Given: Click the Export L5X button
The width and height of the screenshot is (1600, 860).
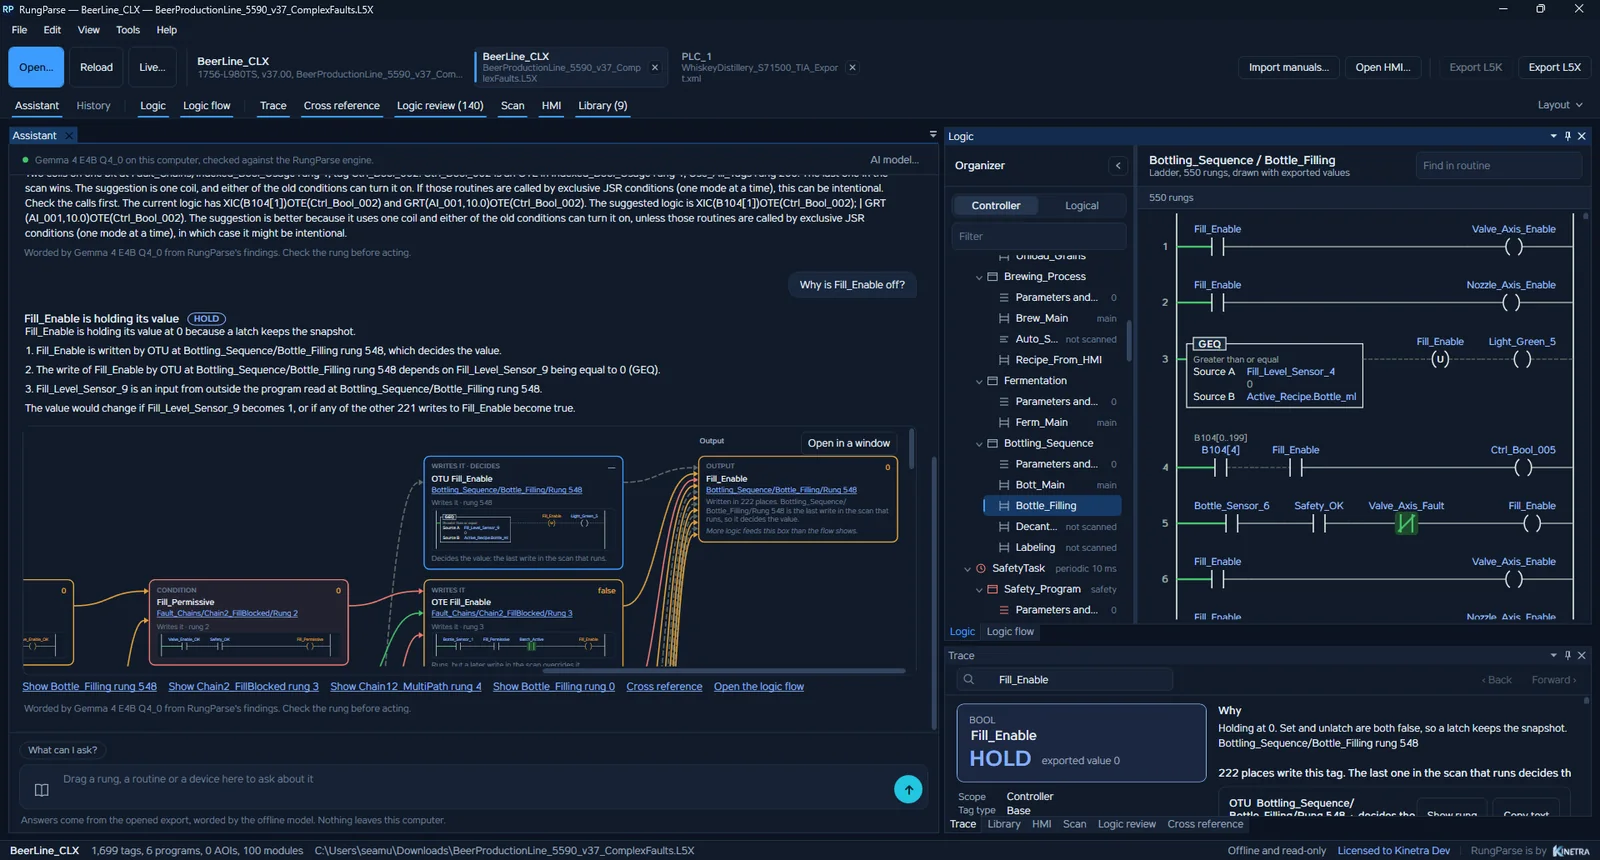Looking at the screenshot, I should pyautogui.click(x=1554, y=67).
